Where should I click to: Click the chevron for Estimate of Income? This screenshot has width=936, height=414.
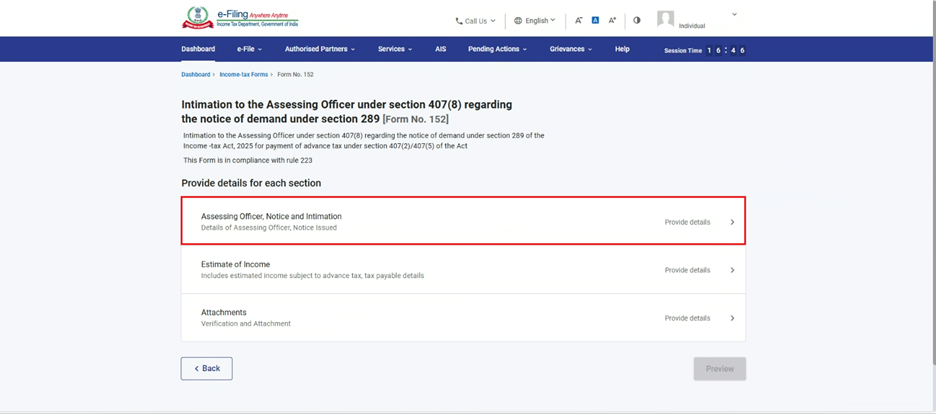coord(732,270)
